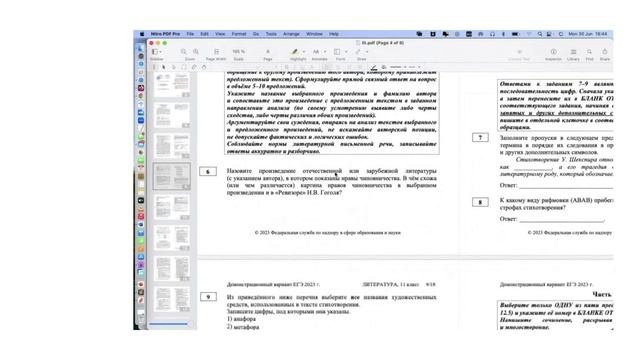
Task: Select sixth page thumbnail in sidebar
Action: point(172,238)
